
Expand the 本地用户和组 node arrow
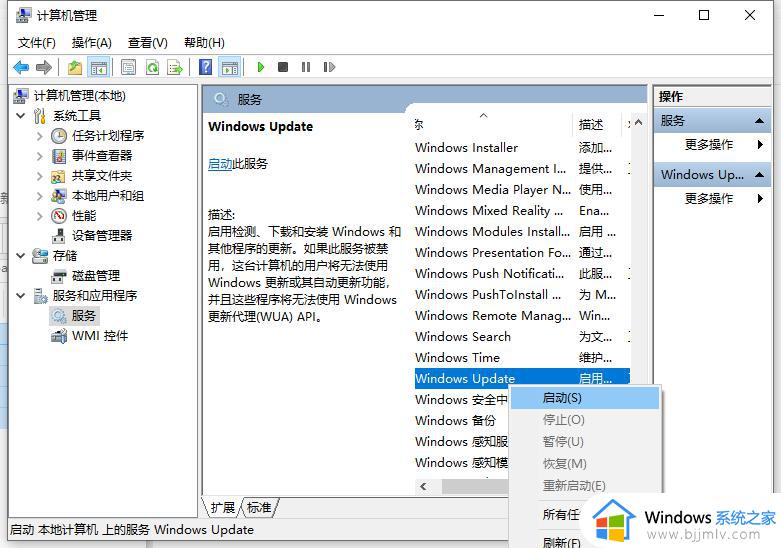(40, 195)
